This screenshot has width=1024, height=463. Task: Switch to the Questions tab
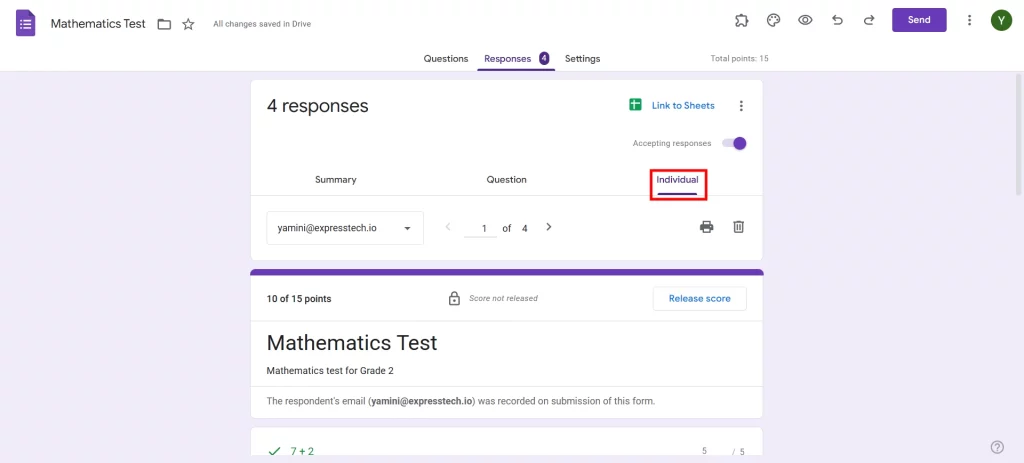[446, 59]
